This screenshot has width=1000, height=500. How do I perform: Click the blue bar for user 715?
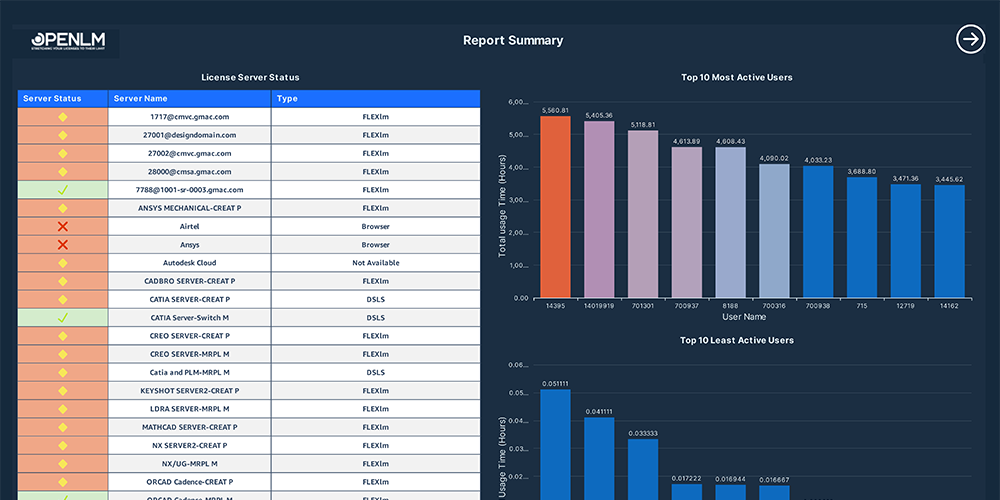pos(862,237)
